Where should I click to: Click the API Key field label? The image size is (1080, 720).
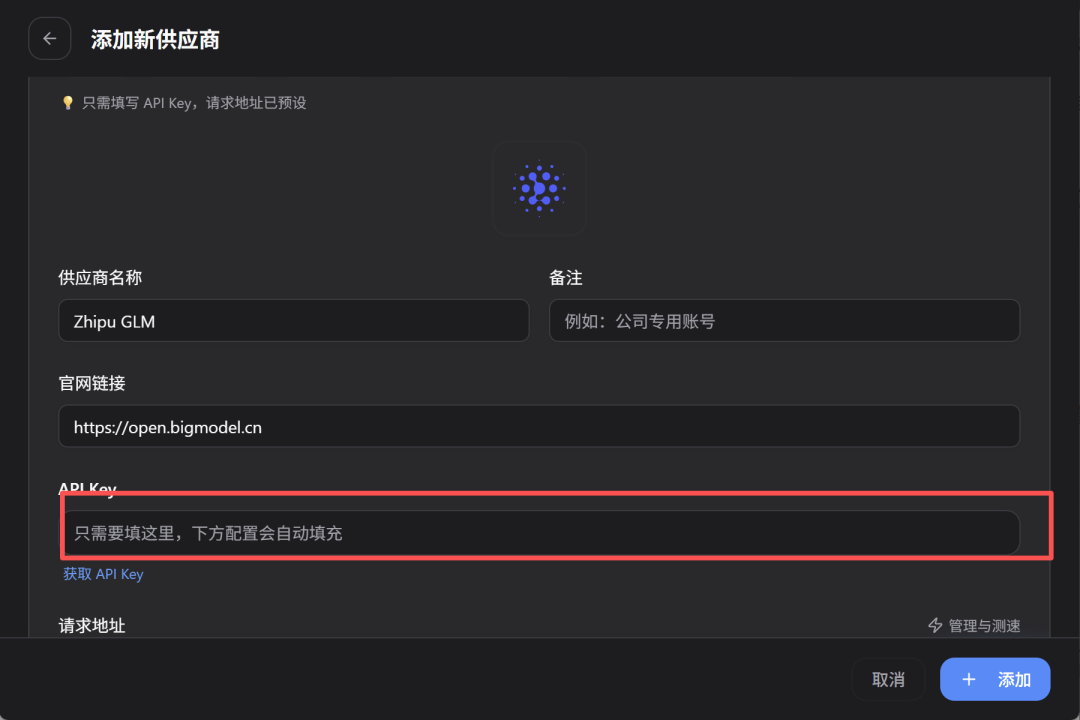click(x=88, y=489)
